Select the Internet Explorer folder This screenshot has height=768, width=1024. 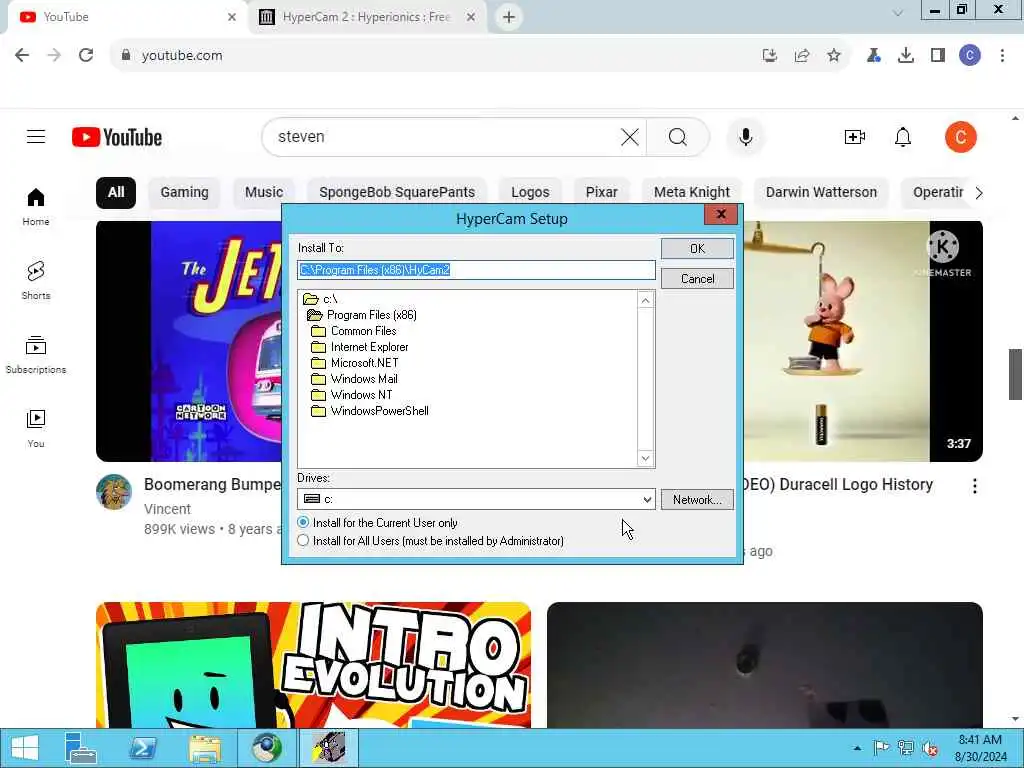pyautogui.click(x=360, y=347)
